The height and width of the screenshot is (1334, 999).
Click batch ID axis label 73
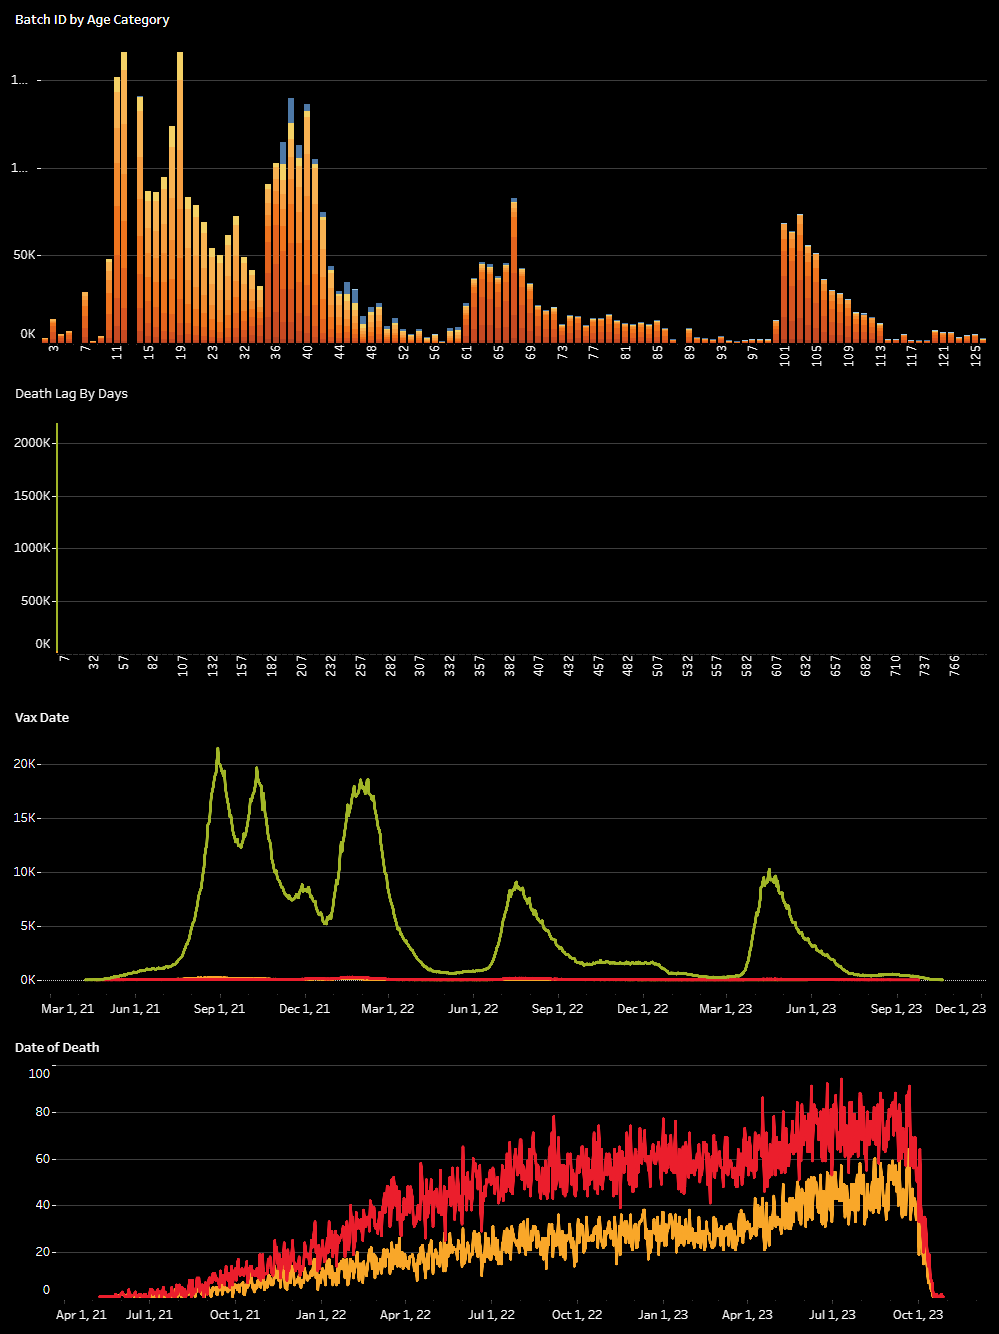coord(562,353)
